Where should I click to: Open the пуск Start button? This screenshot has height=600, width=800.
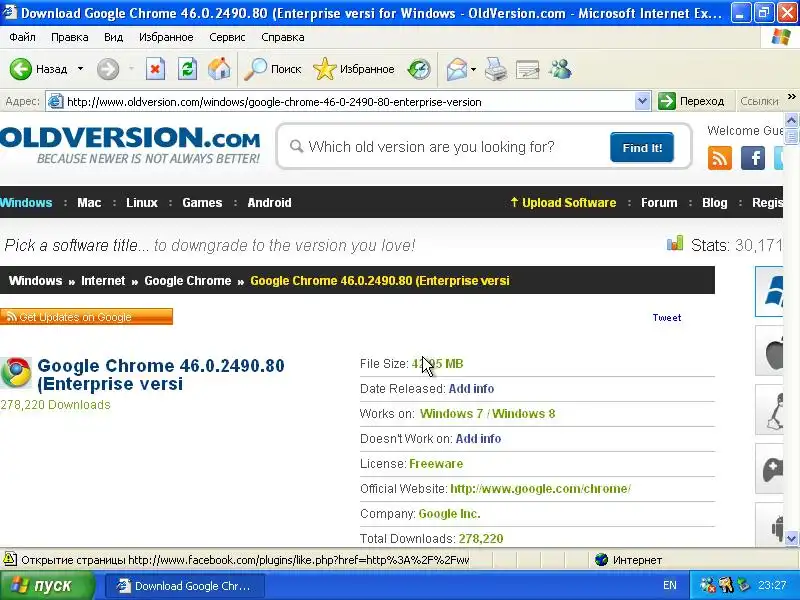(47, 585)
